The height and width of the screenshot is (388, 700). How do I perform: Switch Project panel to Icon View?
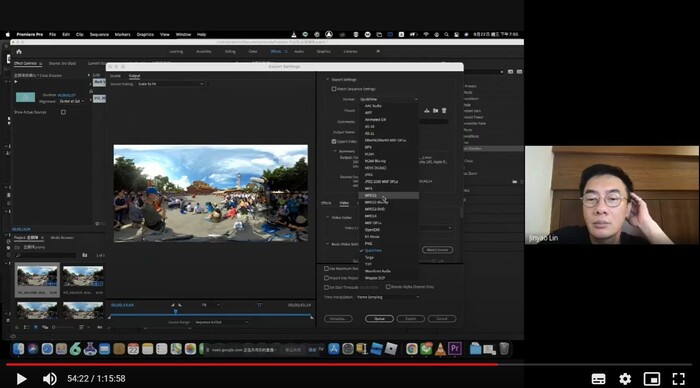point(36,327)
